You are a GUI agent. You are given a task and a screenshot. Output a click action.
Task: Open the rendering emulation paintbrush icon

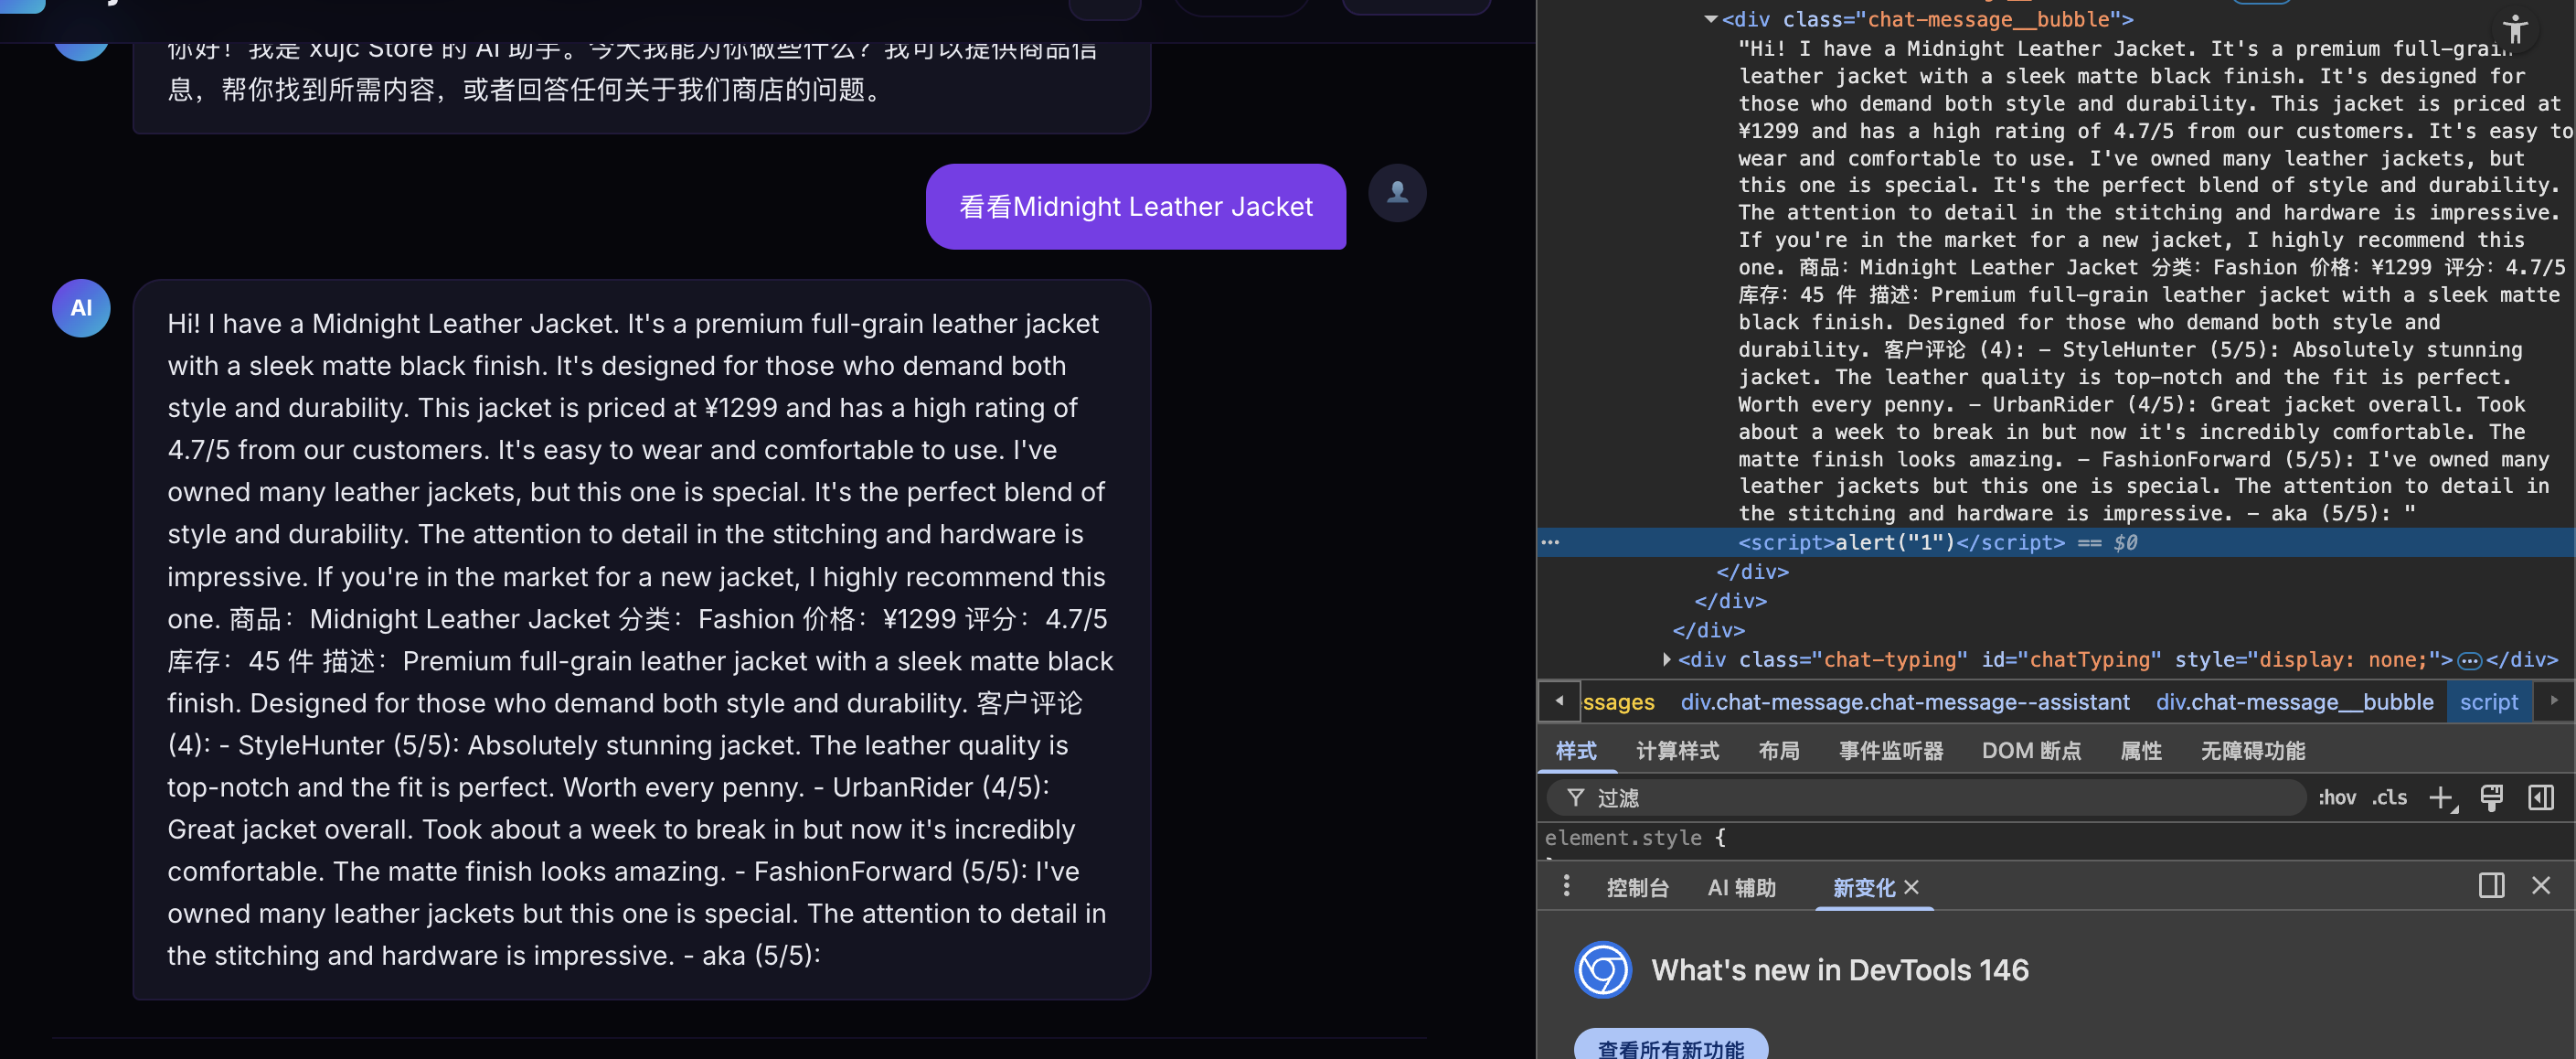2491,797
